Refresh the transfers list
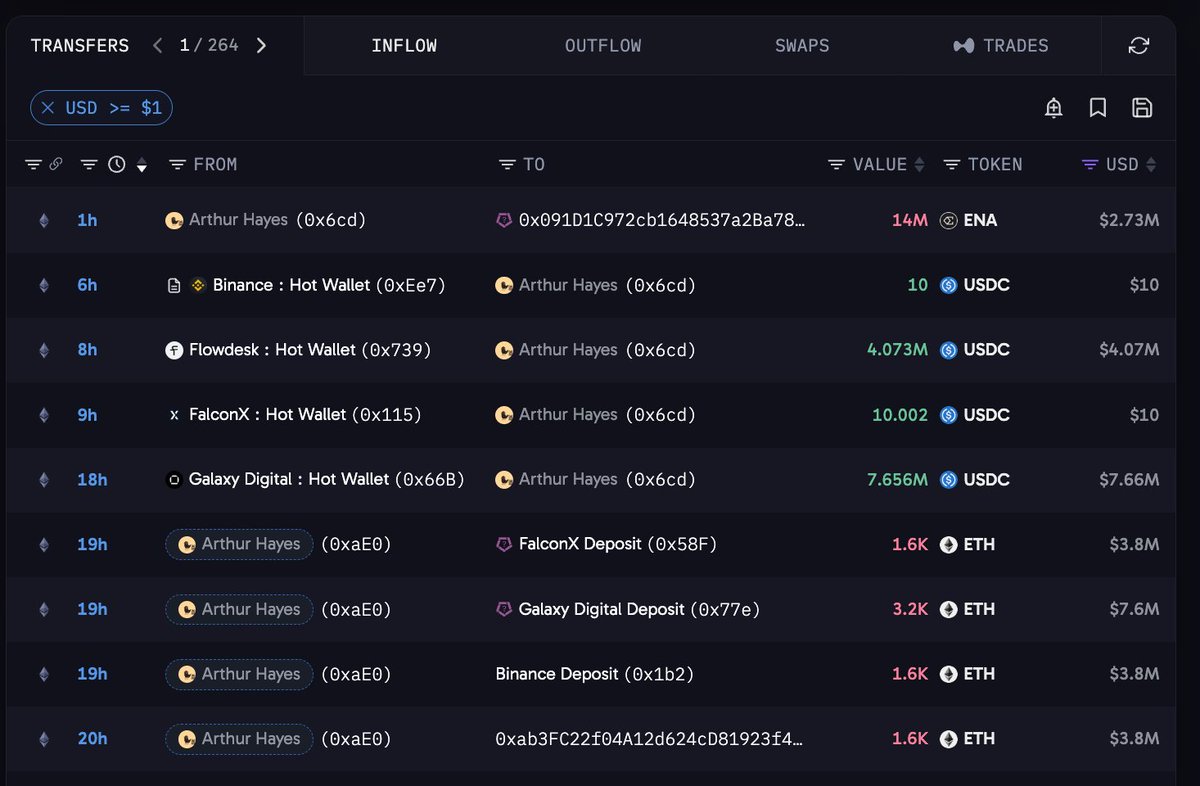 (1138, 45)
